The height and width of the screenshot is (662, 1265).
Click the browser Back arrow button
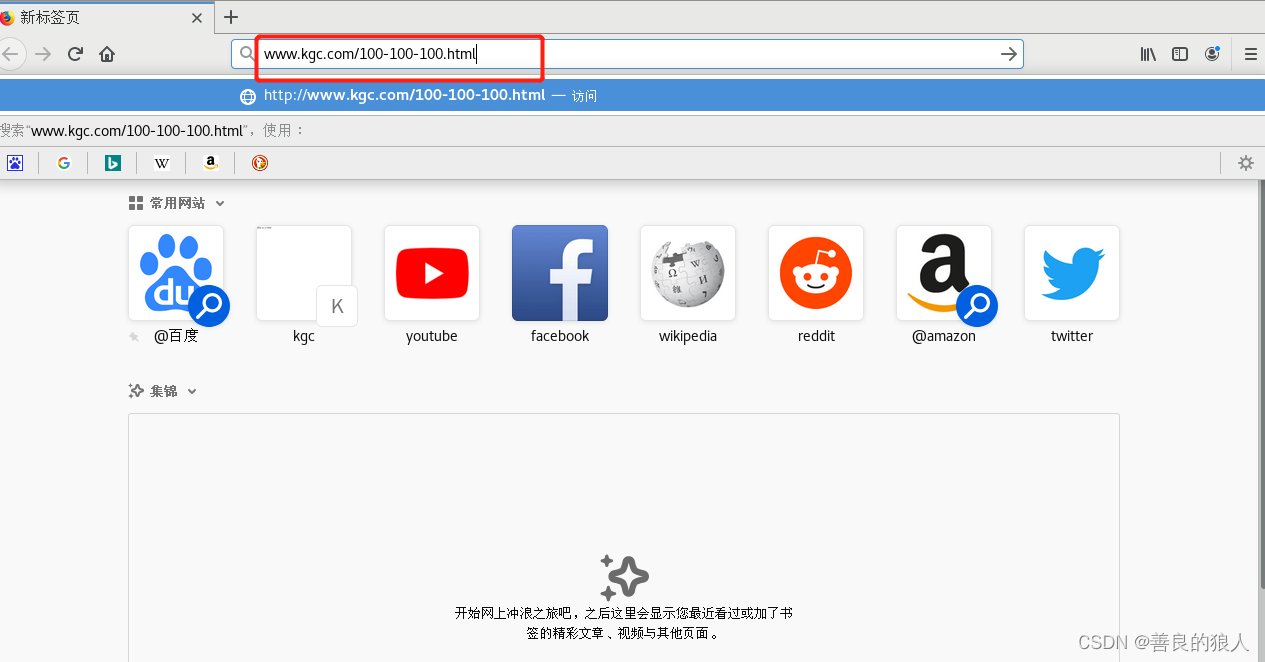pyautogui.click(x=10, y=54)
